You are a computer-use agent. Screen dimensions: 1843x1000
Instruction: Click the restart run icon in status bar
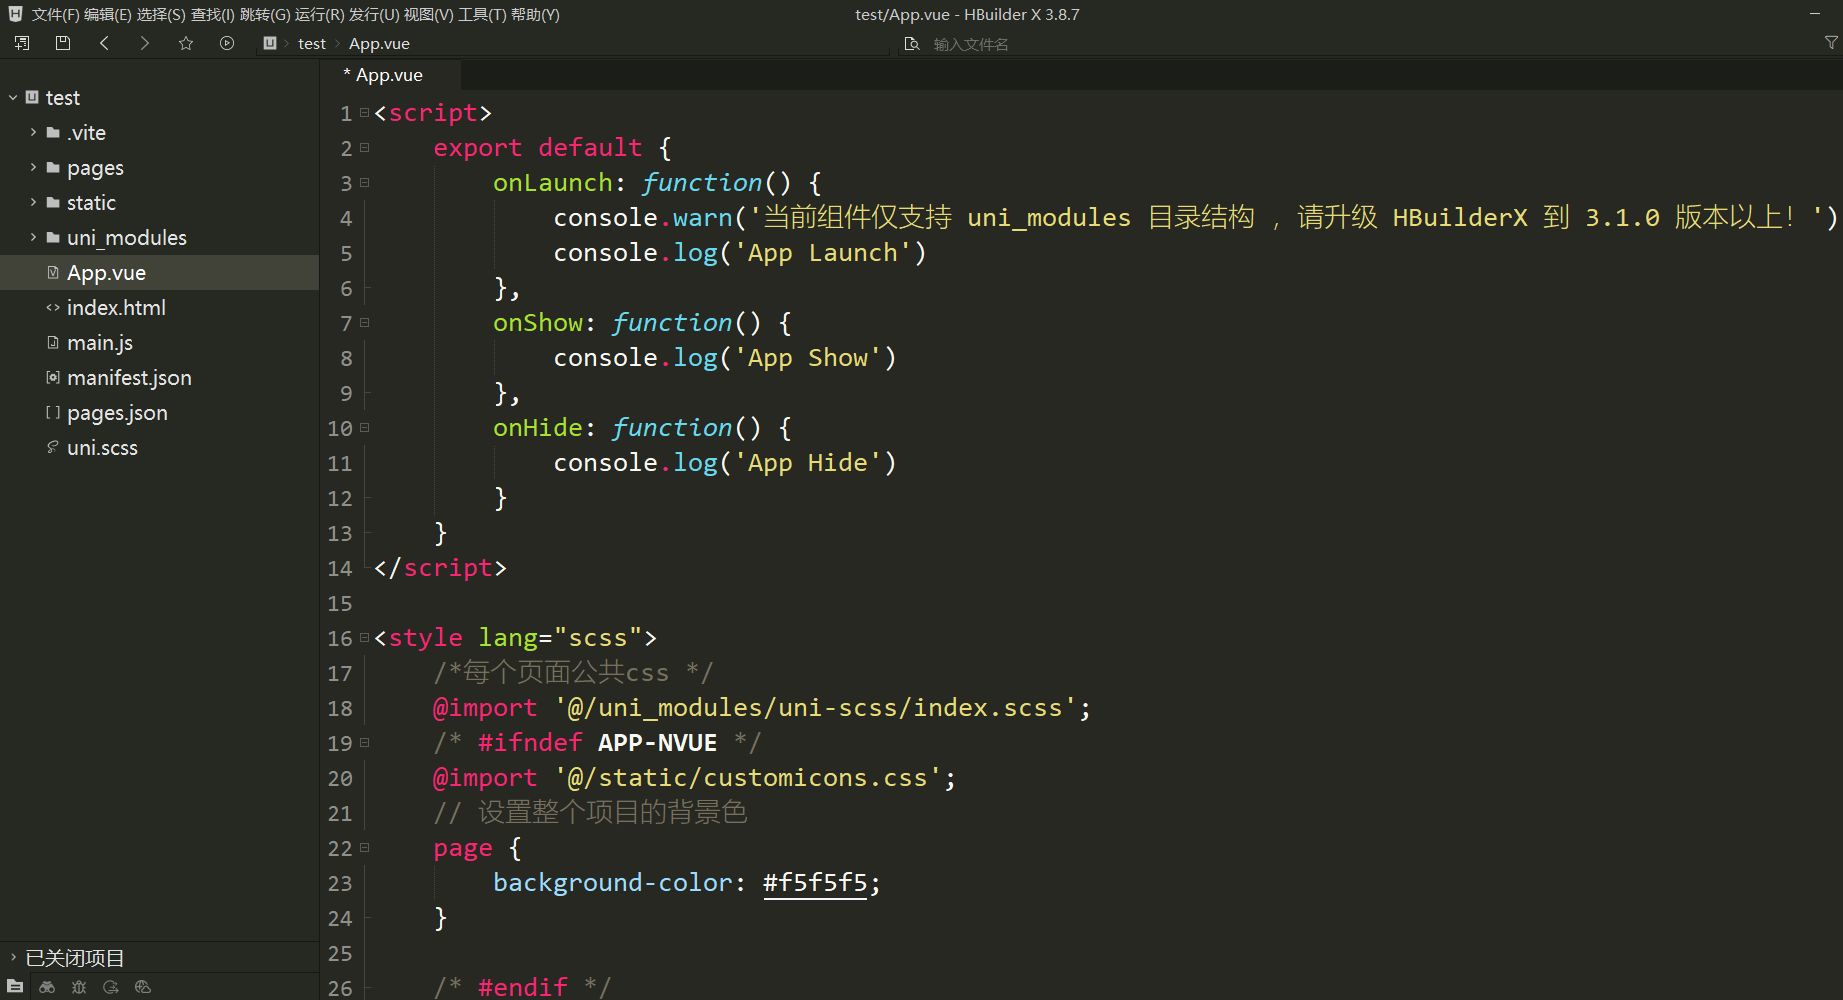[111, 987]
